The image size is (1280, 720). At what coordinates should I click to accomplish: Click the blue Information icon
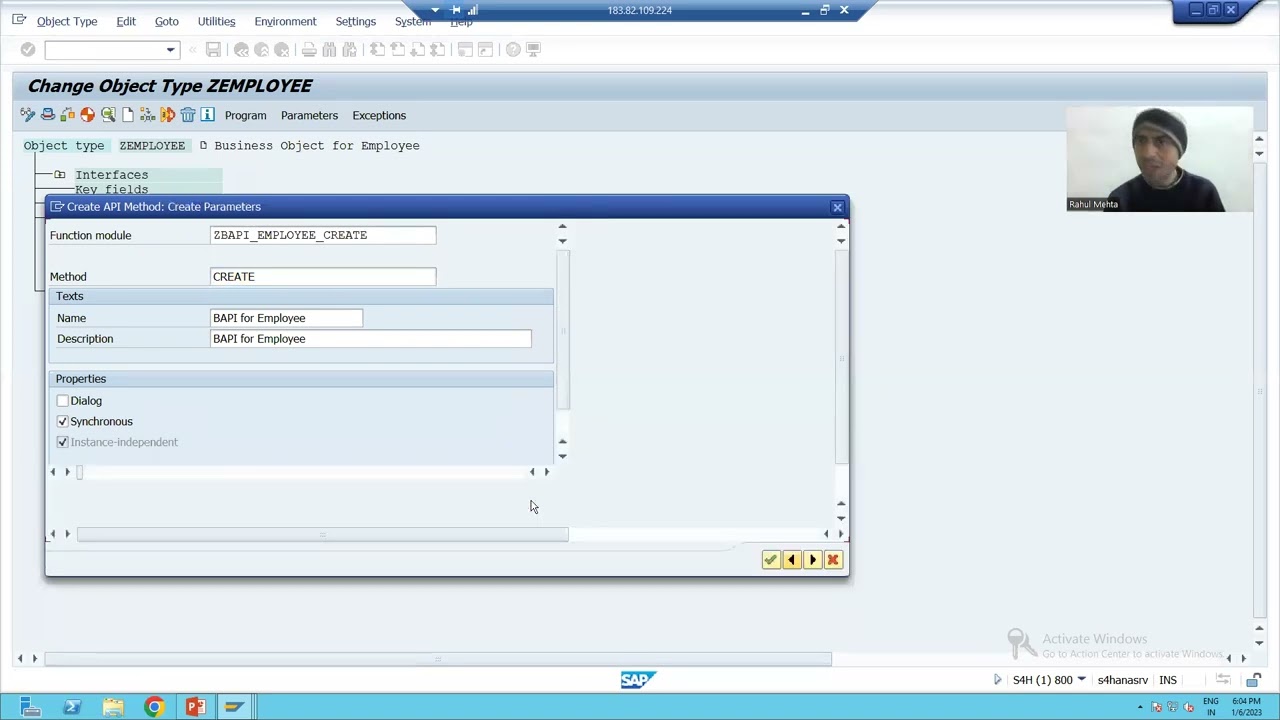(x=208, y=115)
